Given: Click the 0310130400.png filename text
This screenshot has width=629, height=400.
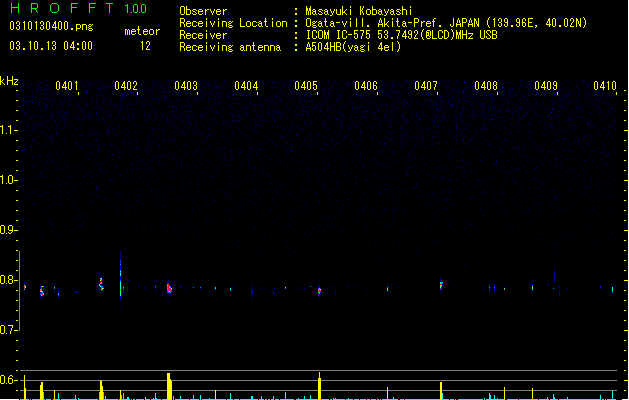Looking at the screenshot, I should point(51,26).
